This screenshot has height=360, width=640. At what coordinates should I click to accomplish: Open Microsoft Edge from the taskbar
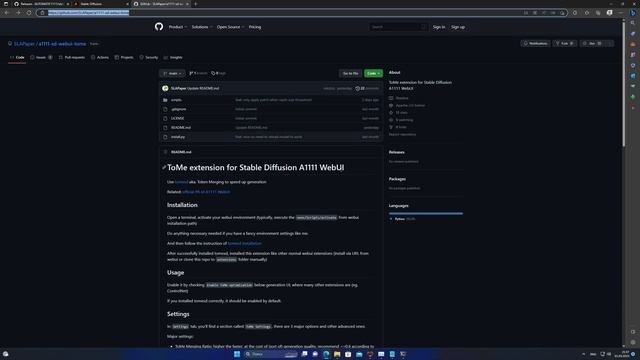coord(326,354)
